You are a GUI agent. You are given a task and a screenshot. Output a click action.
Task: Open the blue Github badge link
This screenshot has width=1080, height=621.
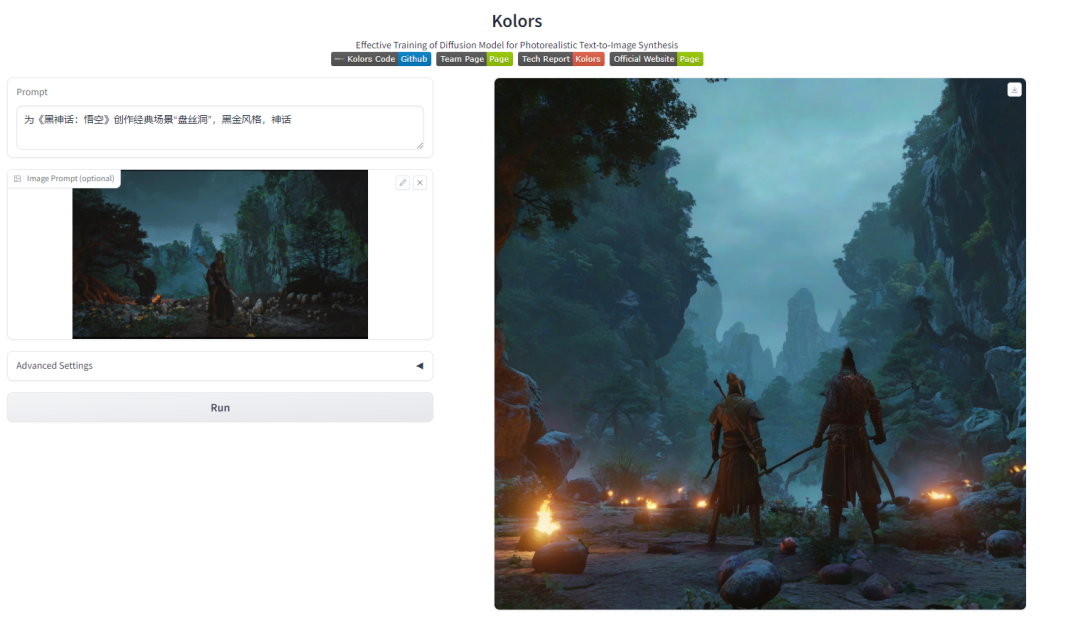[414, 59]
